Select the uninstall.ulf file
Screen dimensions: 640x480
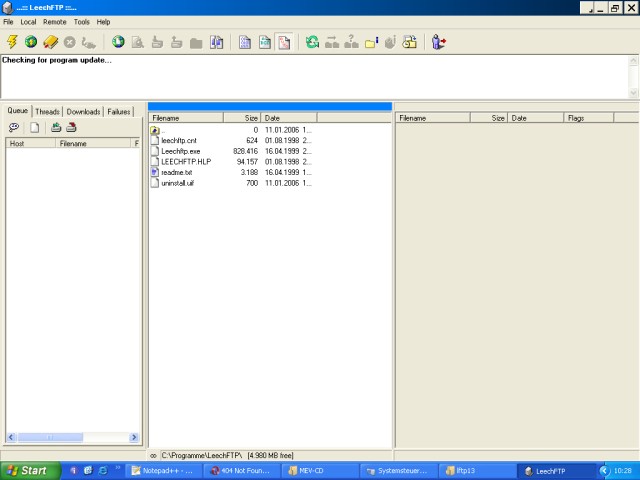pyautogui.click(x=231, y=183)
